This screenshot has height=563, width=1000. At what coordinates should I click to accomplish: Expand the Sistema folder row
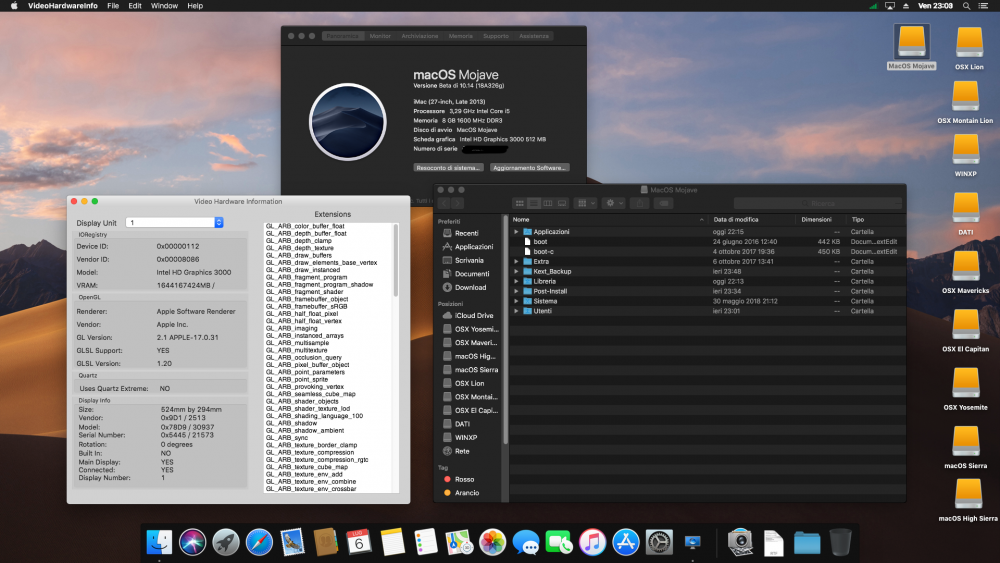(x=516, y=301)
